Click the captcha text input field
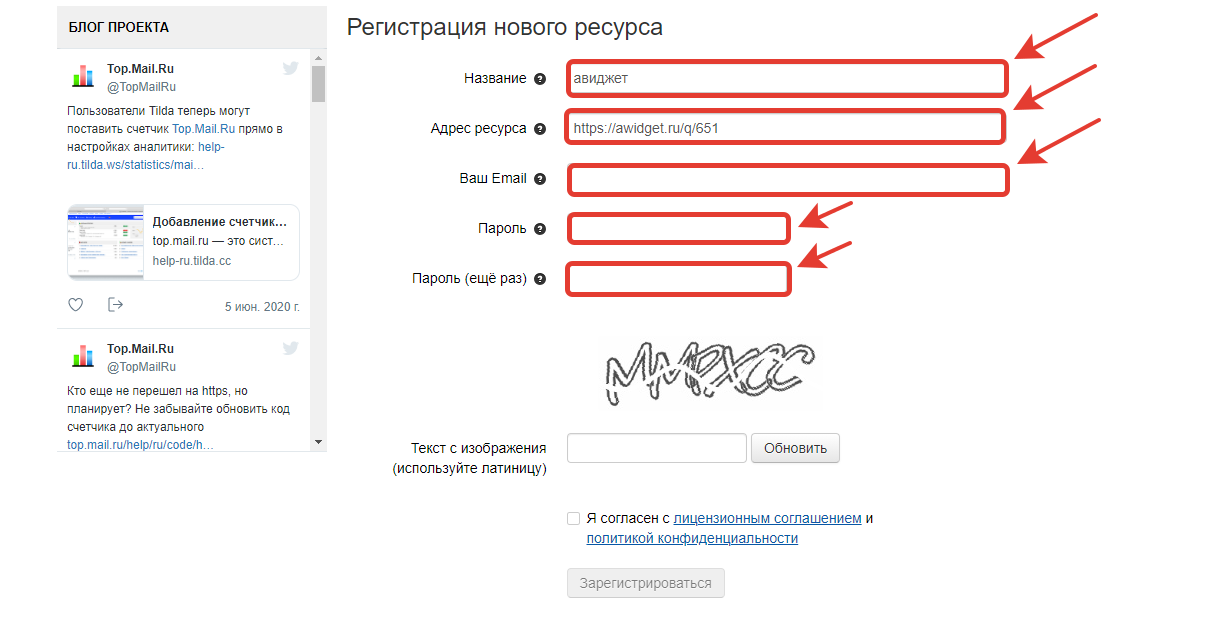The image size is (1230, 622). 657,448
